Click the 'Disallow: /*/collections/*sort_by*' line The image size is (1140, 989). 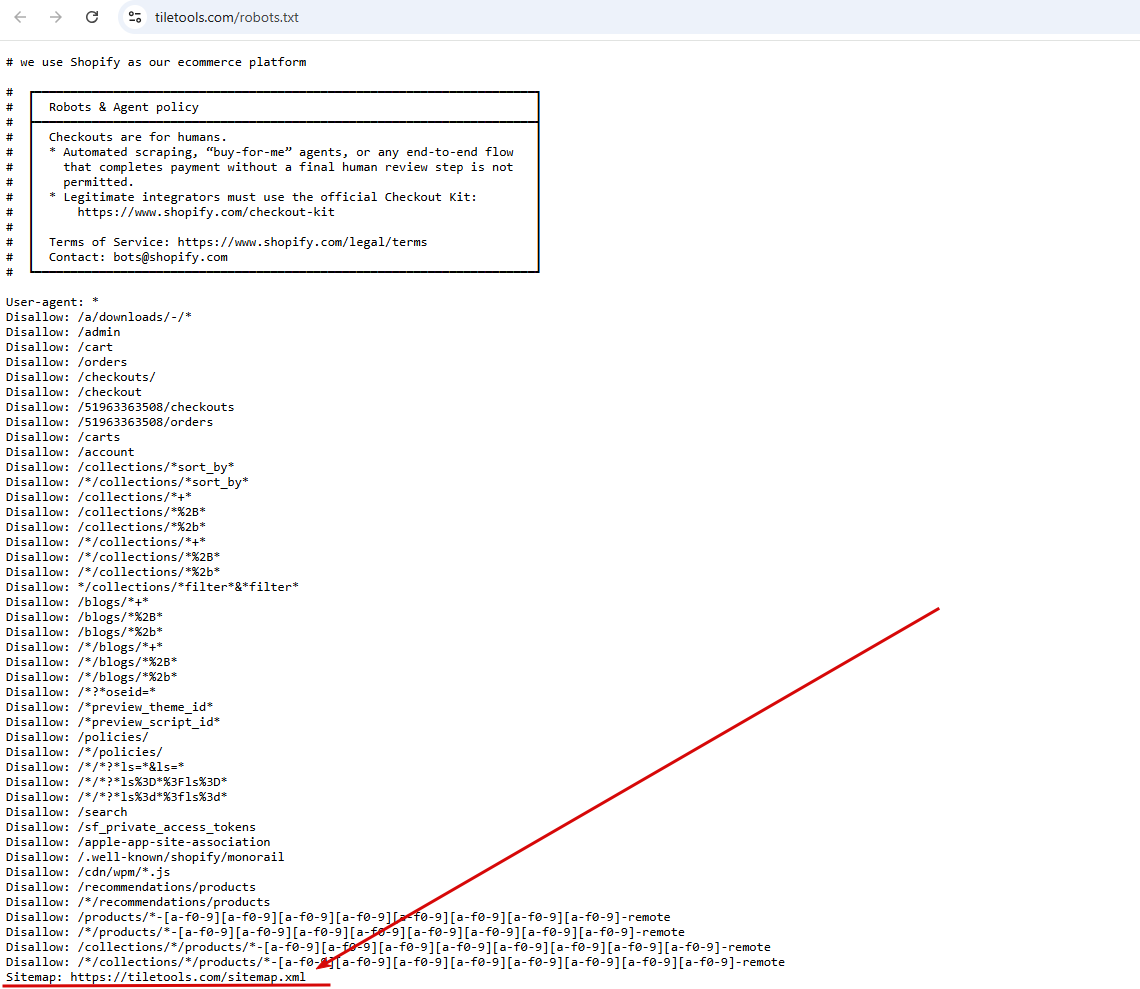coord(127,481)
